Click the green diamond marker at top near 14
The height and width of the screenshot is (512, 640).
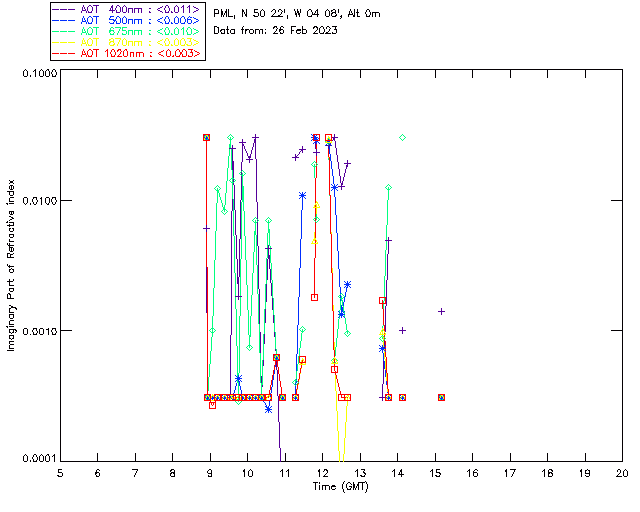402,138
